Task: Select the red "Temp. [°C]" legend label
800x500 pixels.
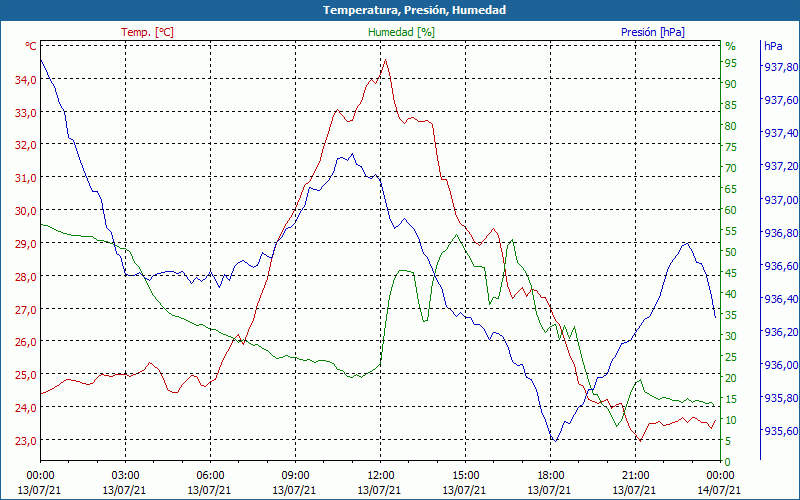Action: coord(147,32)
